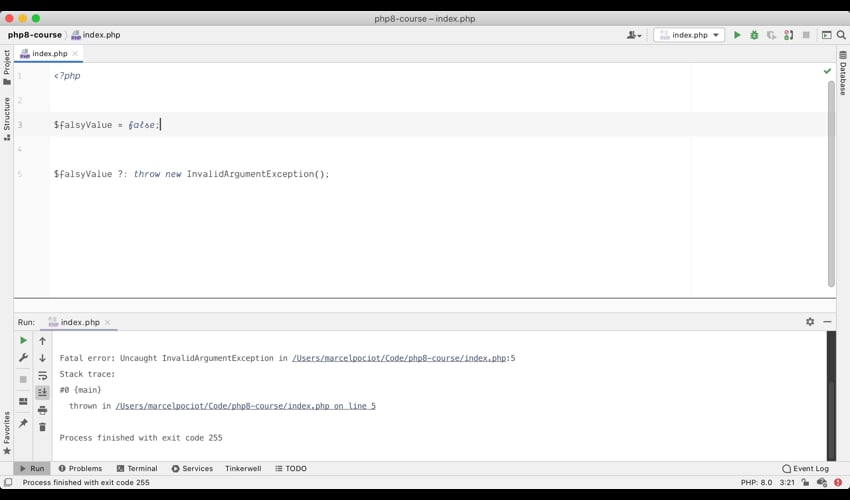Switch to the Run tool window button

click(x=32, y=468)
